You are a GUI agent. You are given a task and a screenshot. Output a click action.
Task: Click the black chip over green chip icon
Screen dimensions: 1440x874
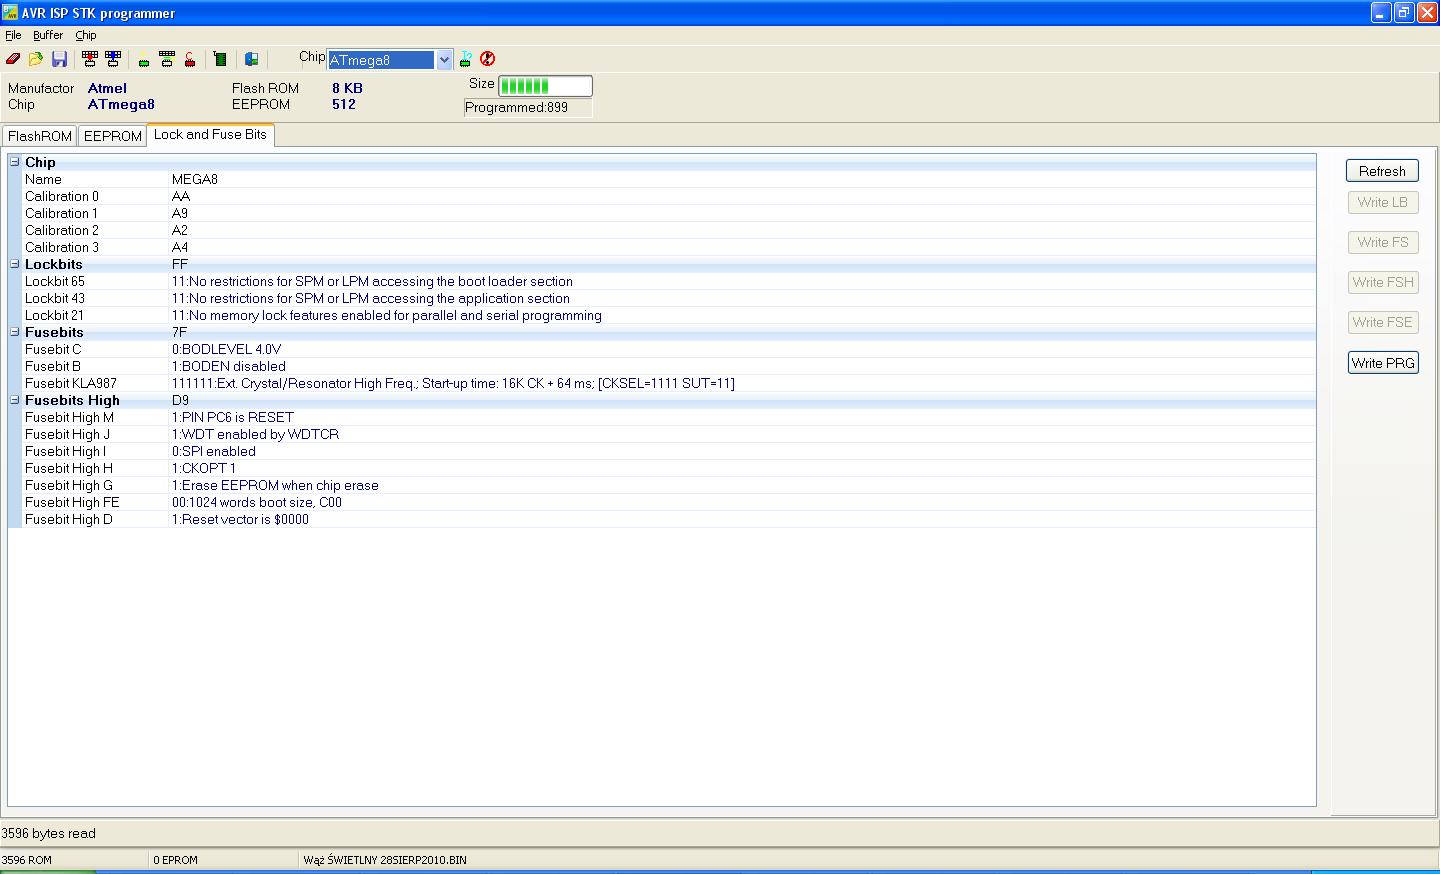(x=167, y=59)
